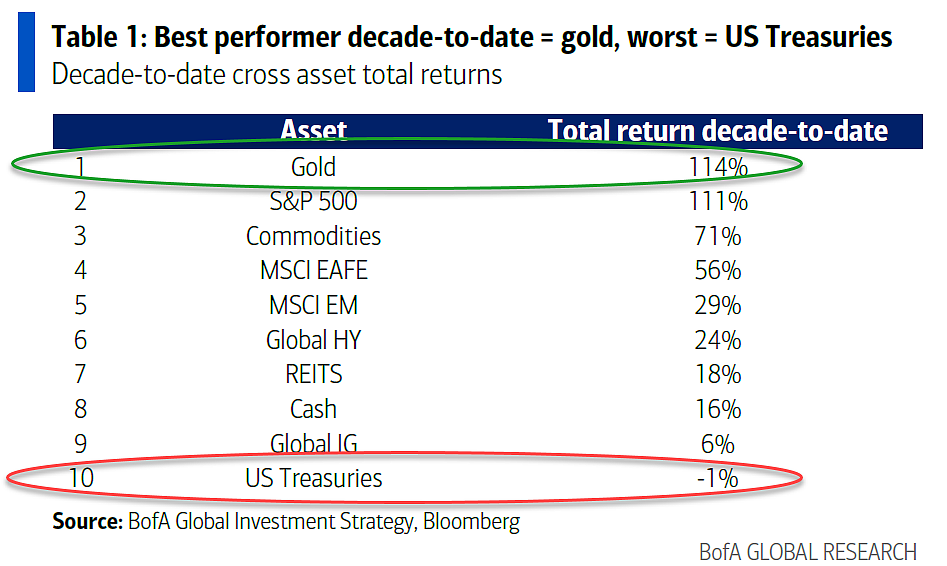Click the Asset column header
This screenshot has width=947, height=566.
(313, 130)
